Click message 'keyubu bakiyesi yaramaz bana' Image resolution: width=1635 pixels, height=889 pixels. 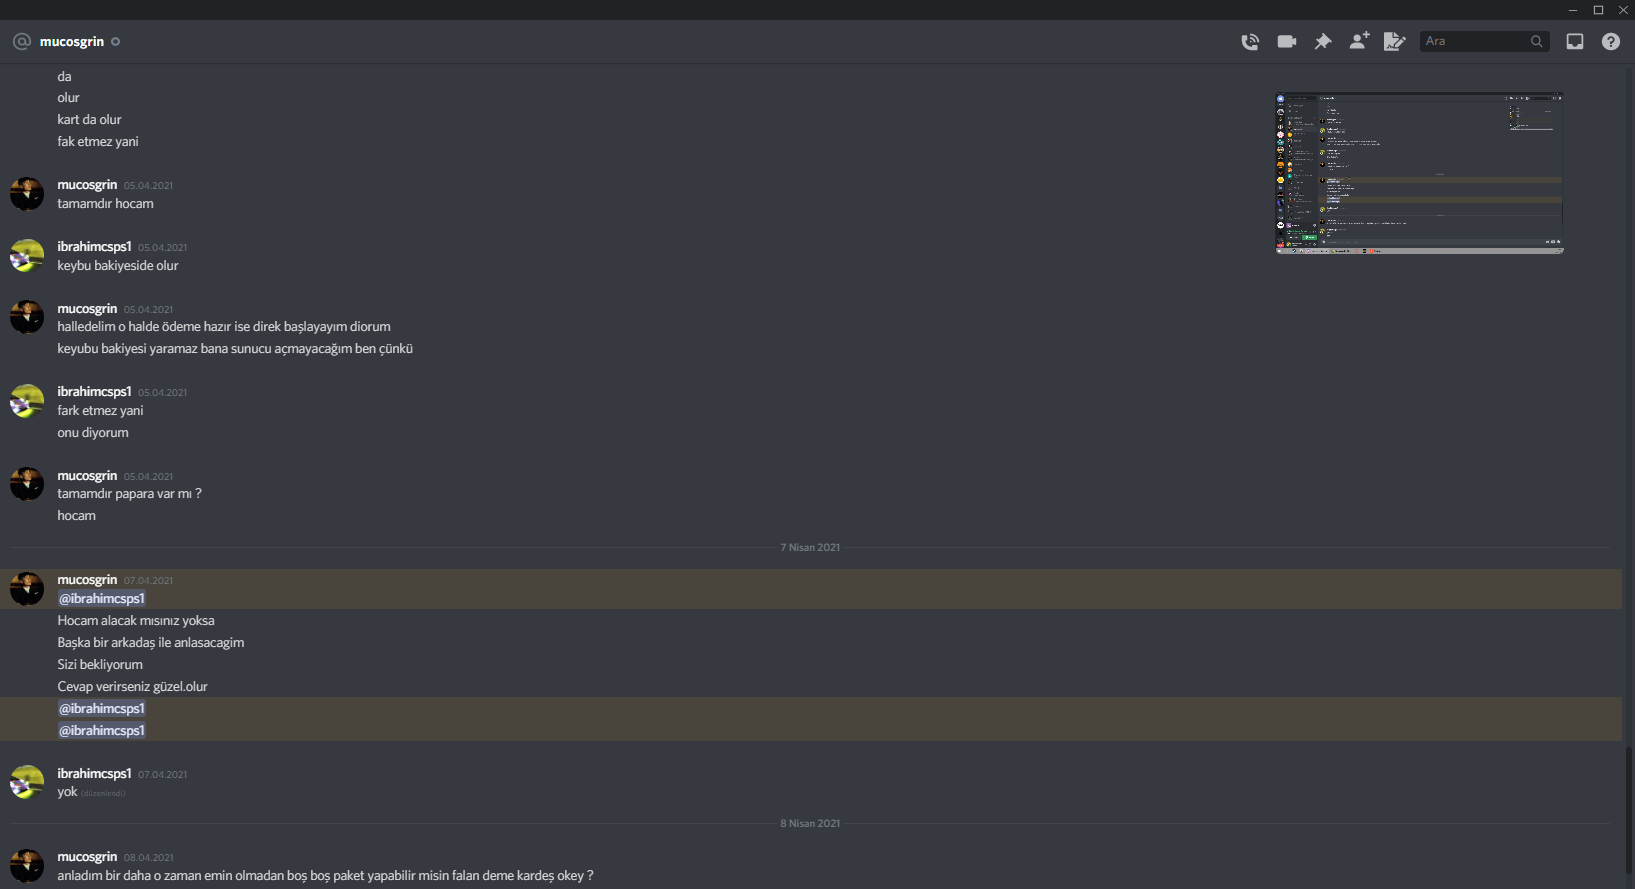click(235, 348)
